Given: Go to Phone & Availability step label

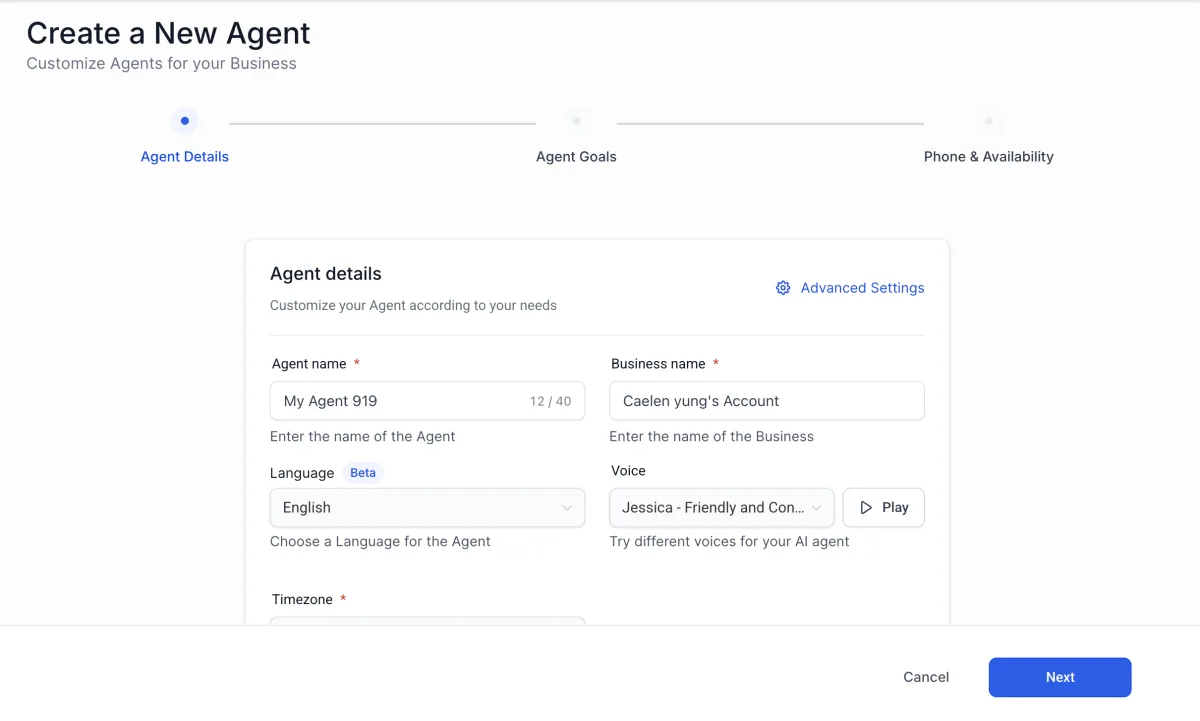Looking at the screenshot, I should [x=989, y=157].
